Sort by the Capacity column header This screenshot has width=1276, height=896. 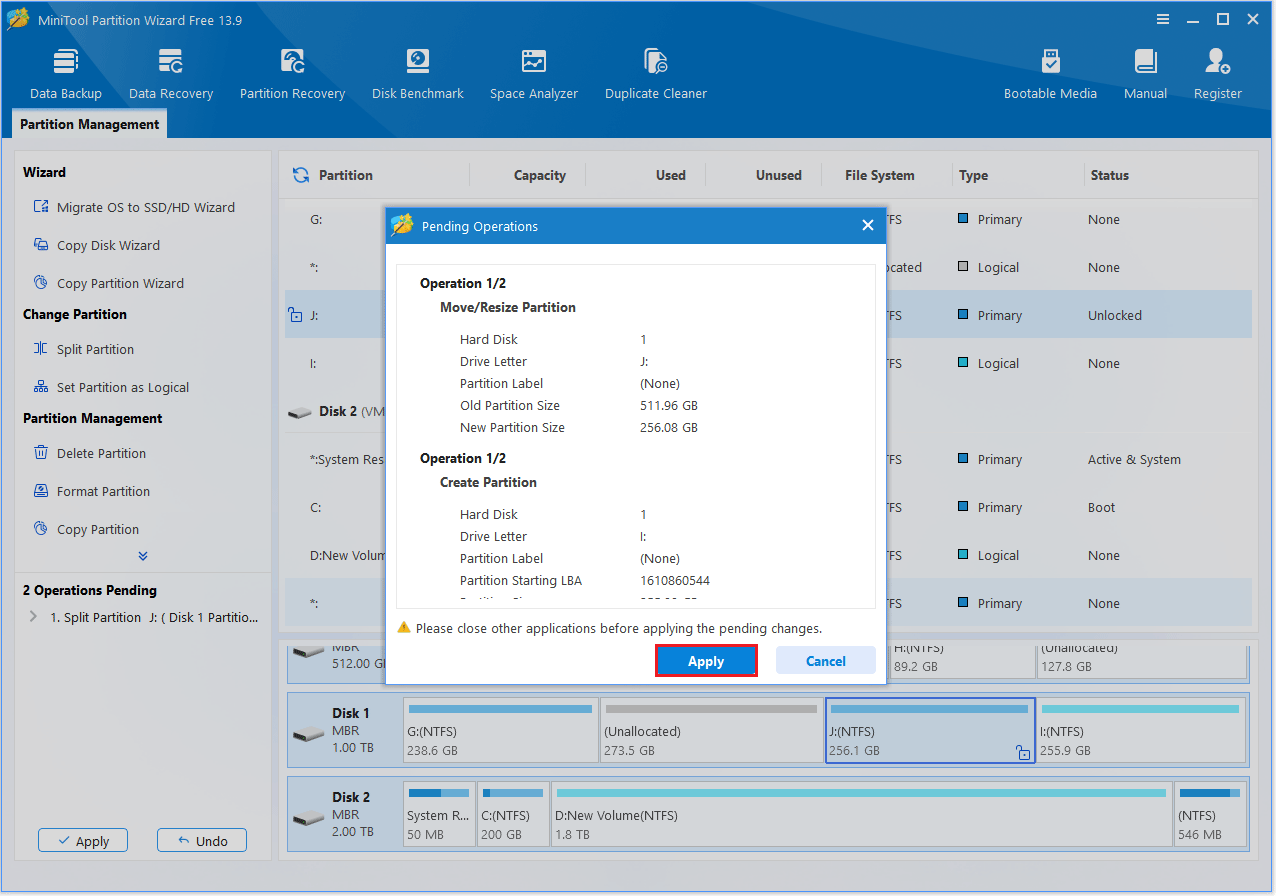[x=540, y=175]
